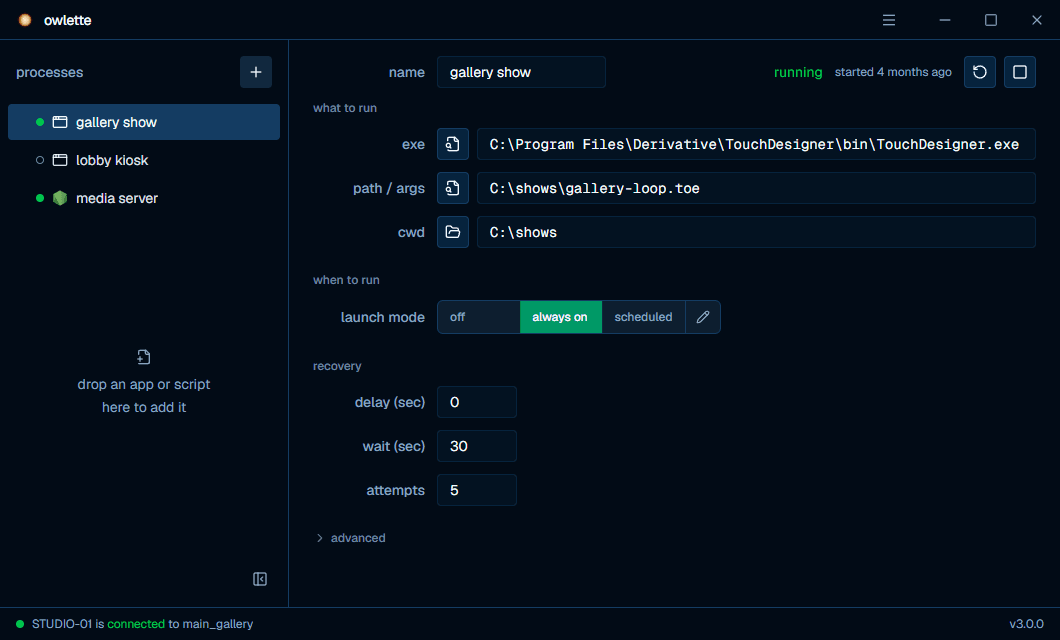Viewport: 1060px width, 640px height.
Task: Browse for cwd folder
Action: point(453,232)
